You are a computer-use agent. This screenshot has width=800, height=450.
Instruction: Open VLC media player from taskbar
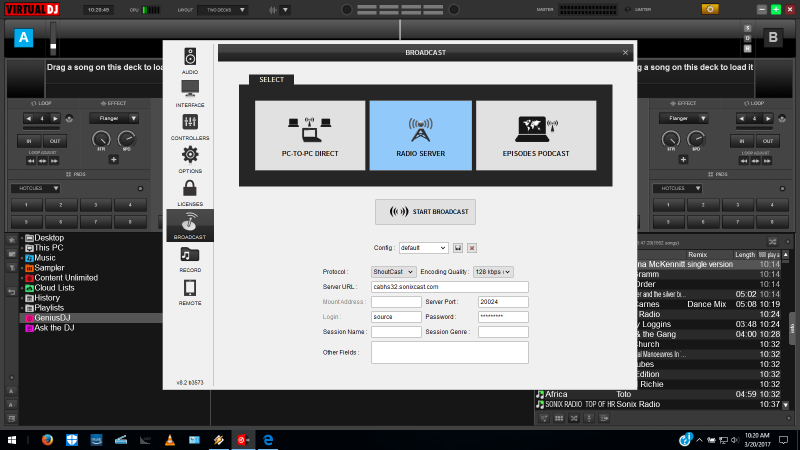pyautogui.click(x=170, y=440)
